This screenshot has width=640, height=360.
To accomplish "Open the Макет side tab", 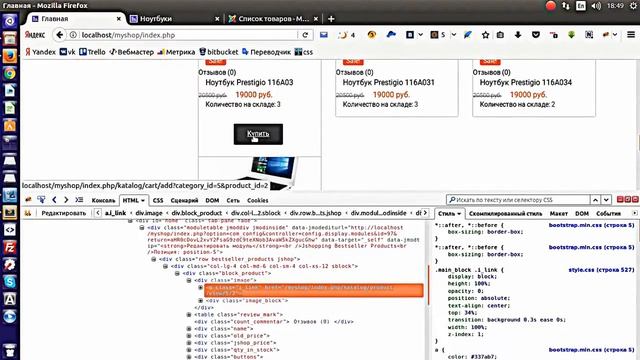I will coord(559,213).
